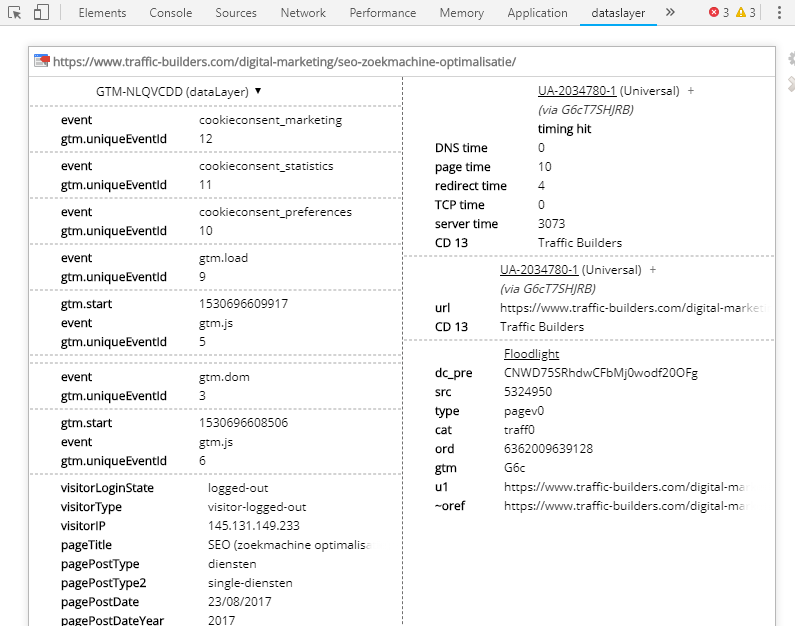Switch to the Elements tab
Image resolution: width=795 pixels, height=626 pixels.
[102, 13]
